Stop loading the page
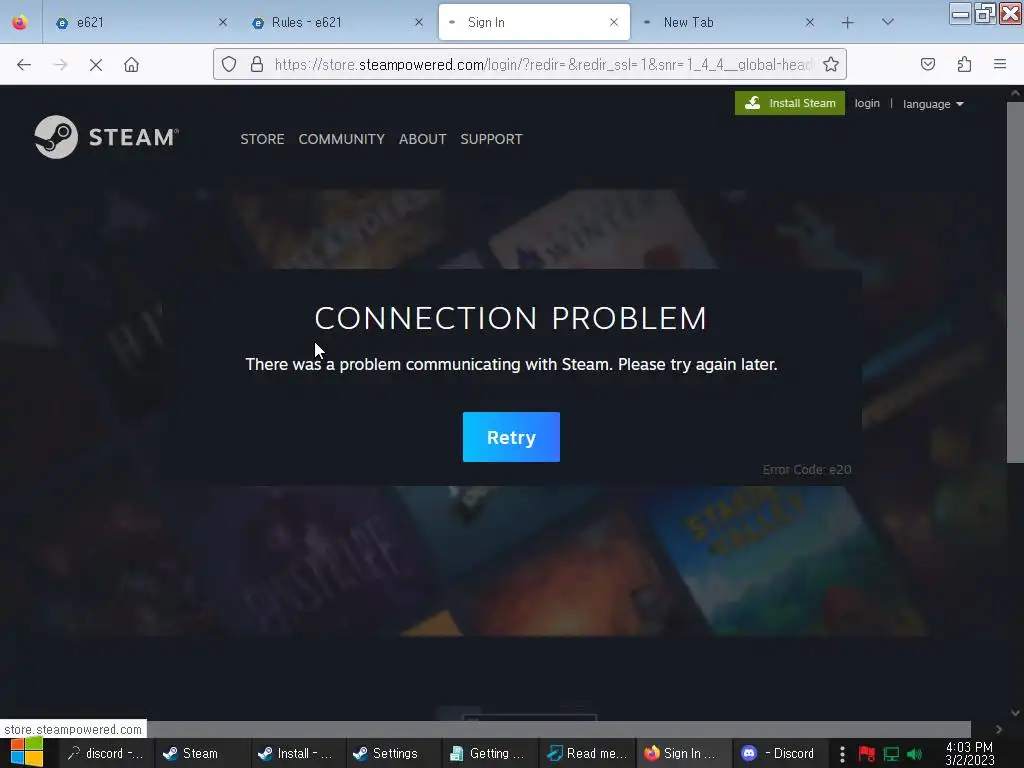Image resolution: width=1024 pixels, height=768 pixels. 96,65
